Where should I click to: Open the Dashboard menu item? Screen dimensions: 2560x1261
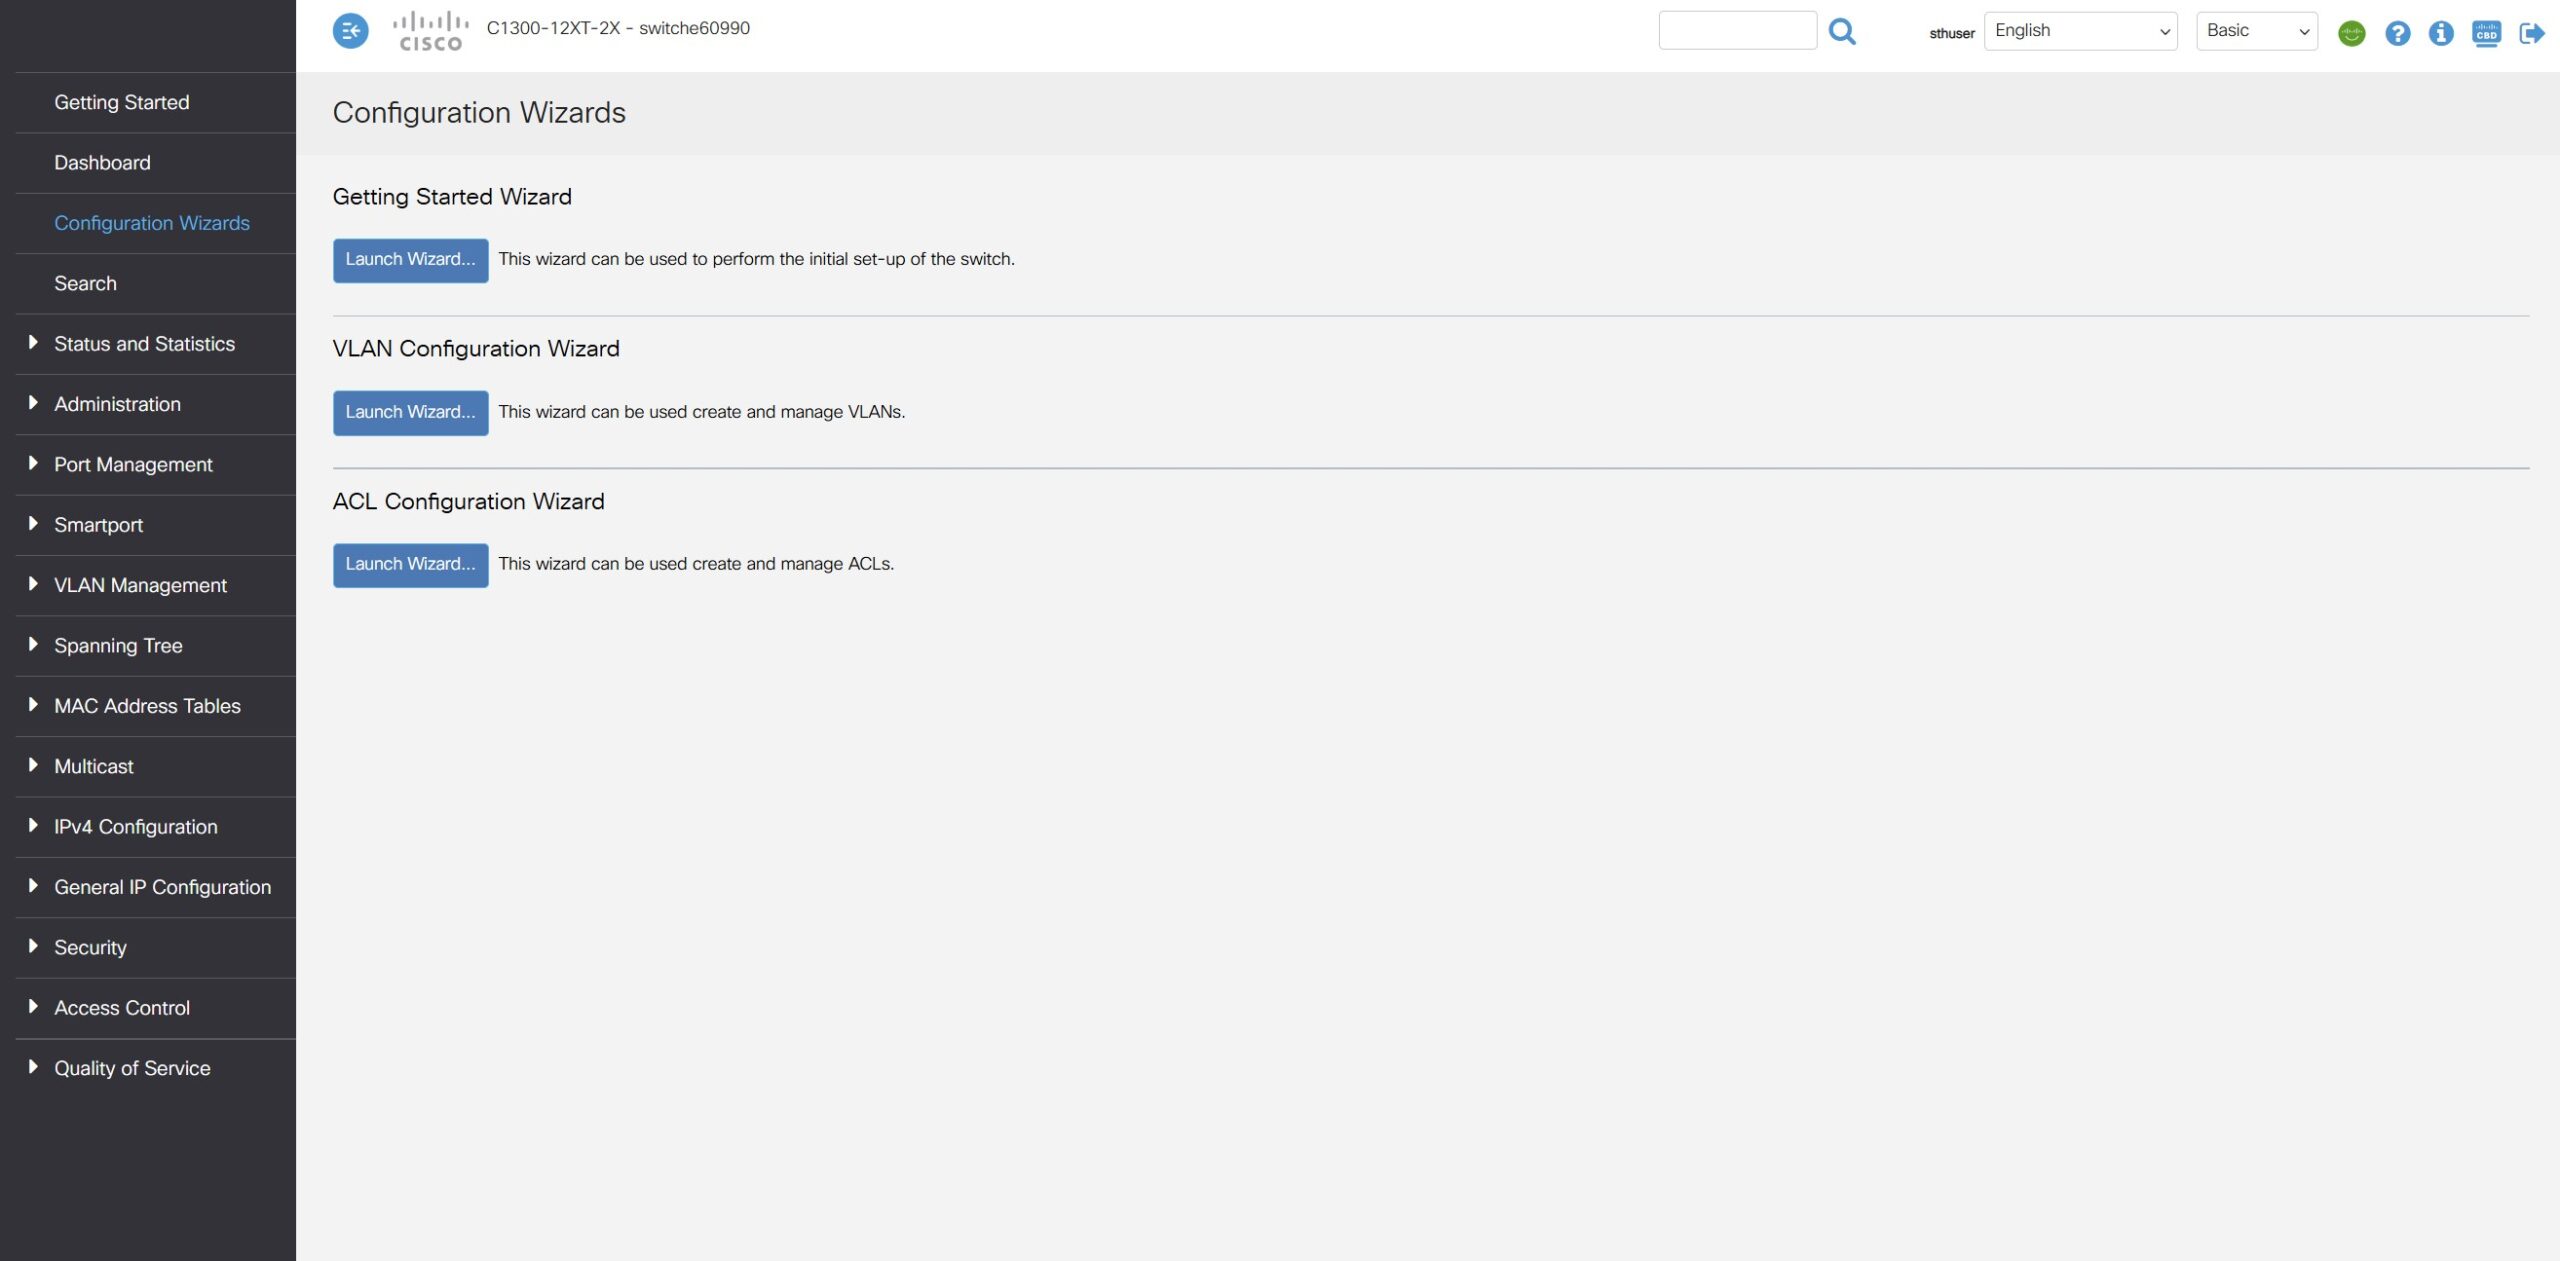[x=102, y=162]
